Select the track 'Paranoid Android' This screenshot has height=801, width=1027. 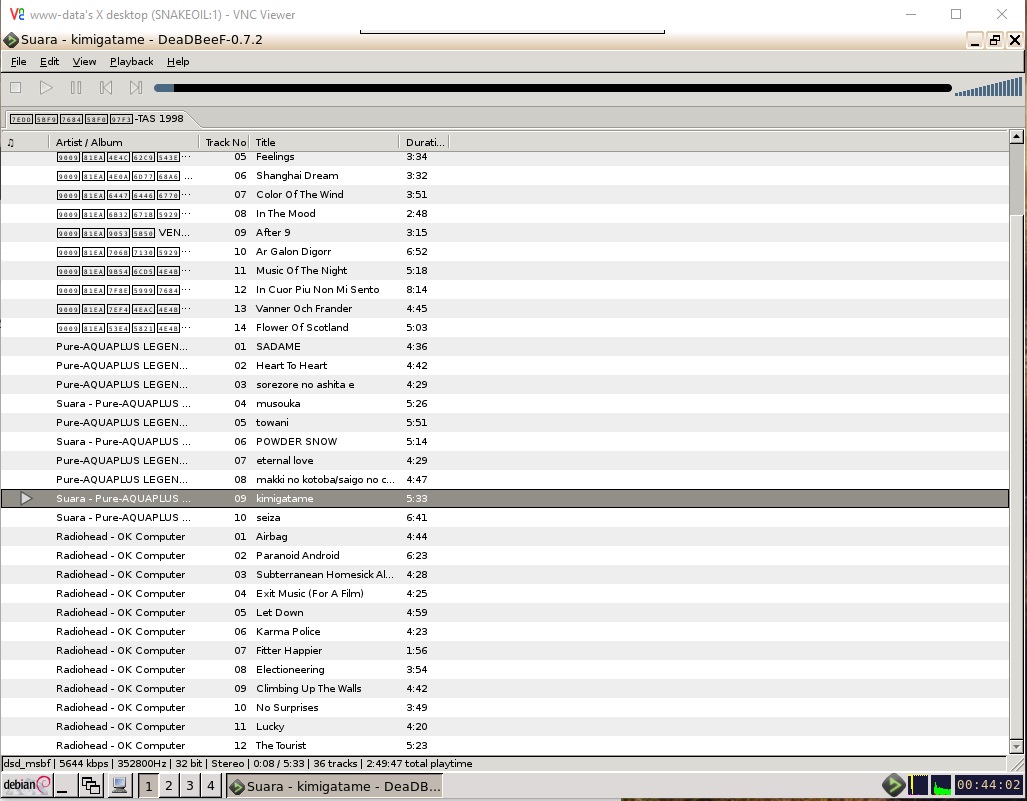(504, 555)
